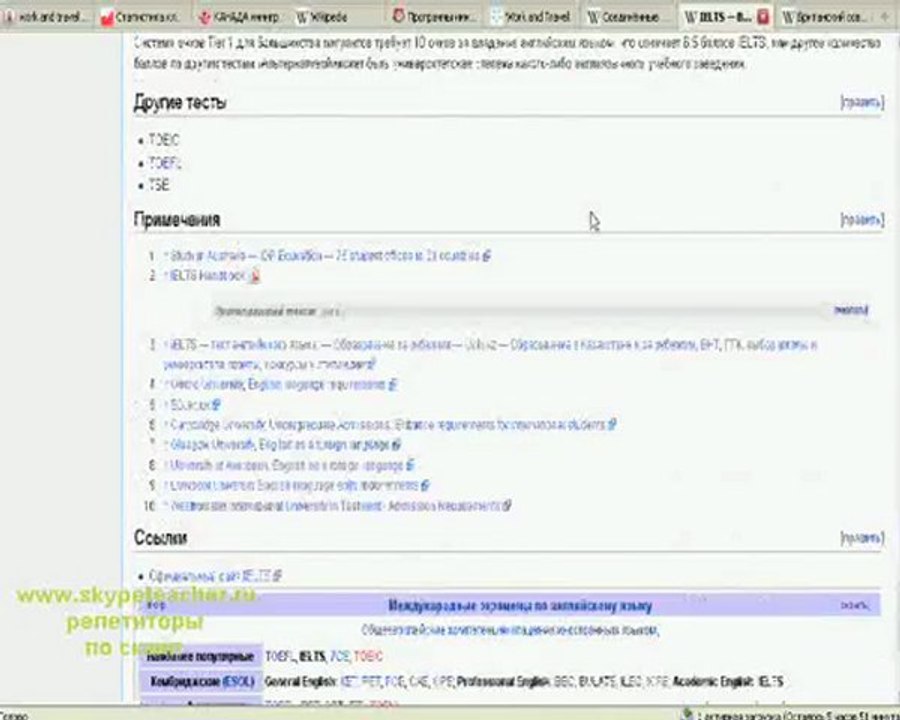
Task: Open CAE link in Кембриджские row
Action: point(419,682)
